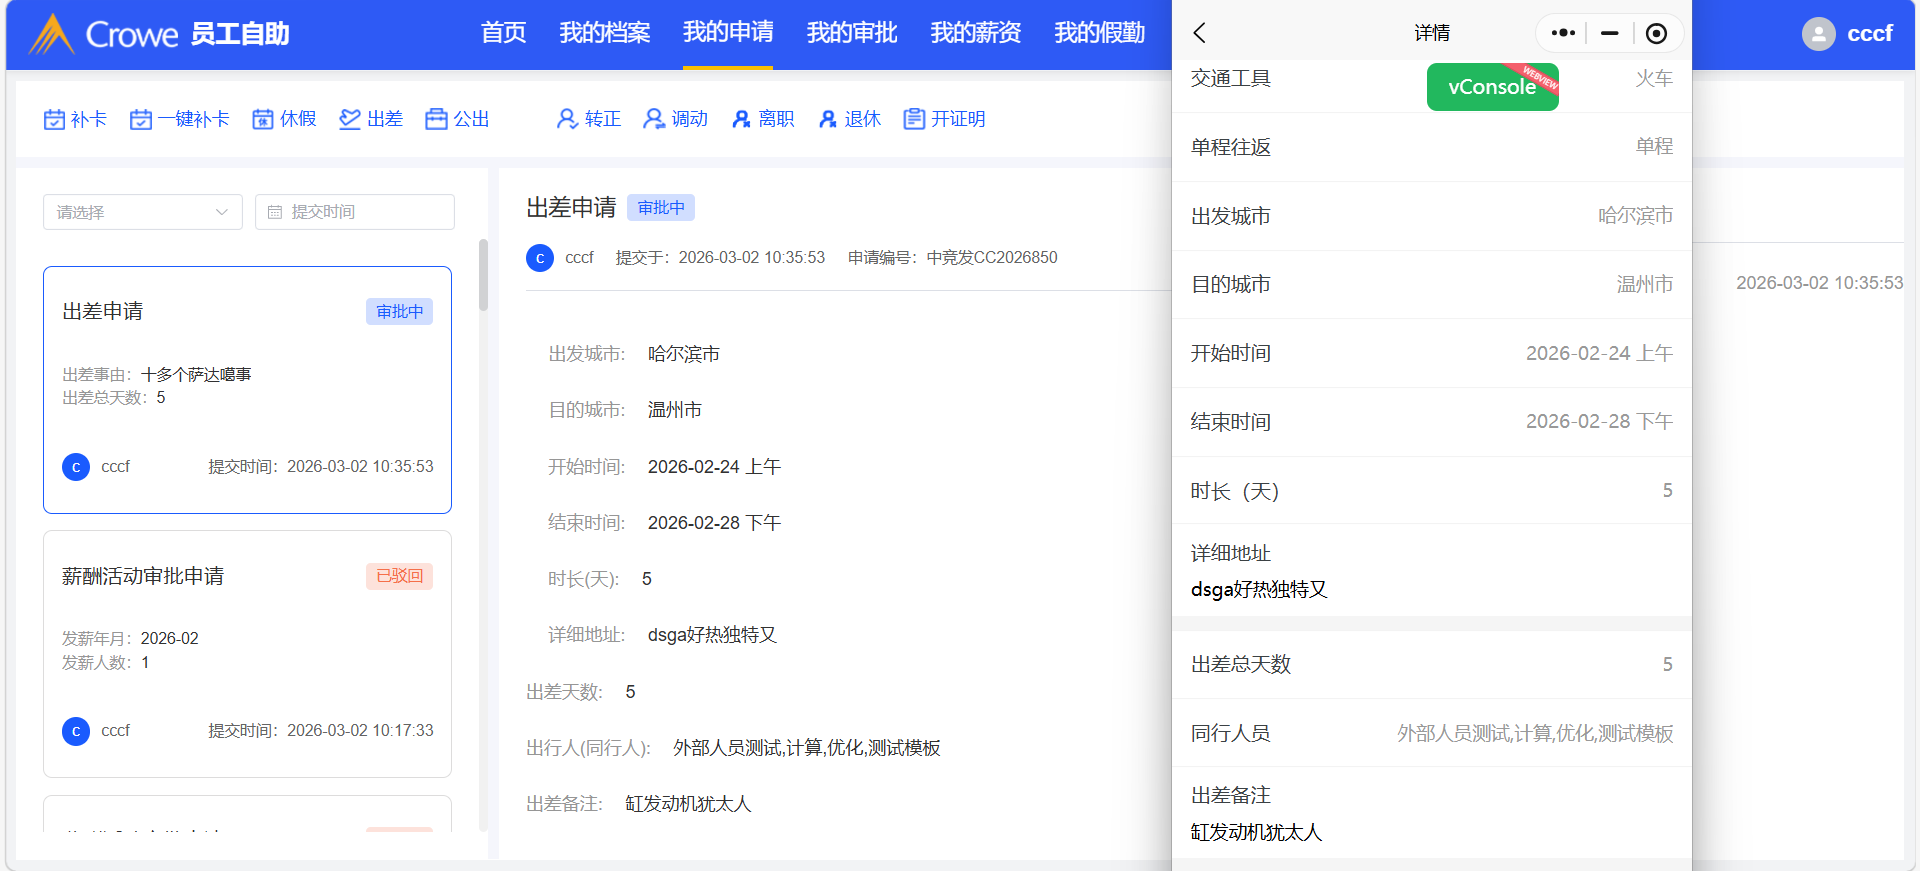Open the 提交时间 date picker field
The height and width of the screenshot is (871, 1920).
(x=354, y=212)
